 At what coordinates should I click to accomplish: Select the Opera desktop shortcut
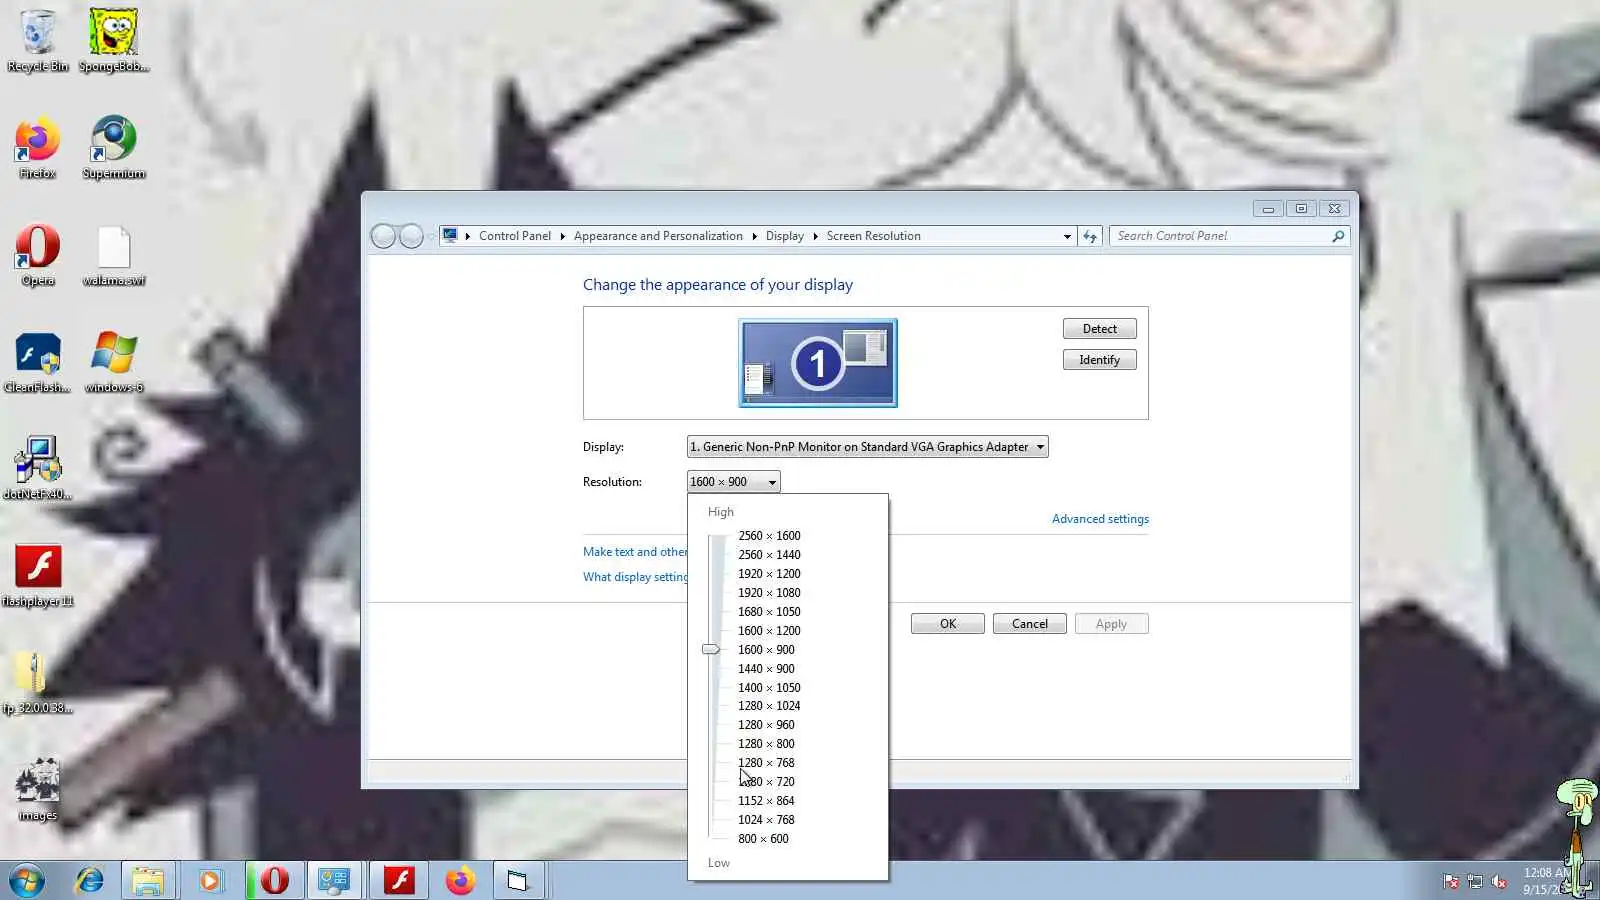[38, 255]
